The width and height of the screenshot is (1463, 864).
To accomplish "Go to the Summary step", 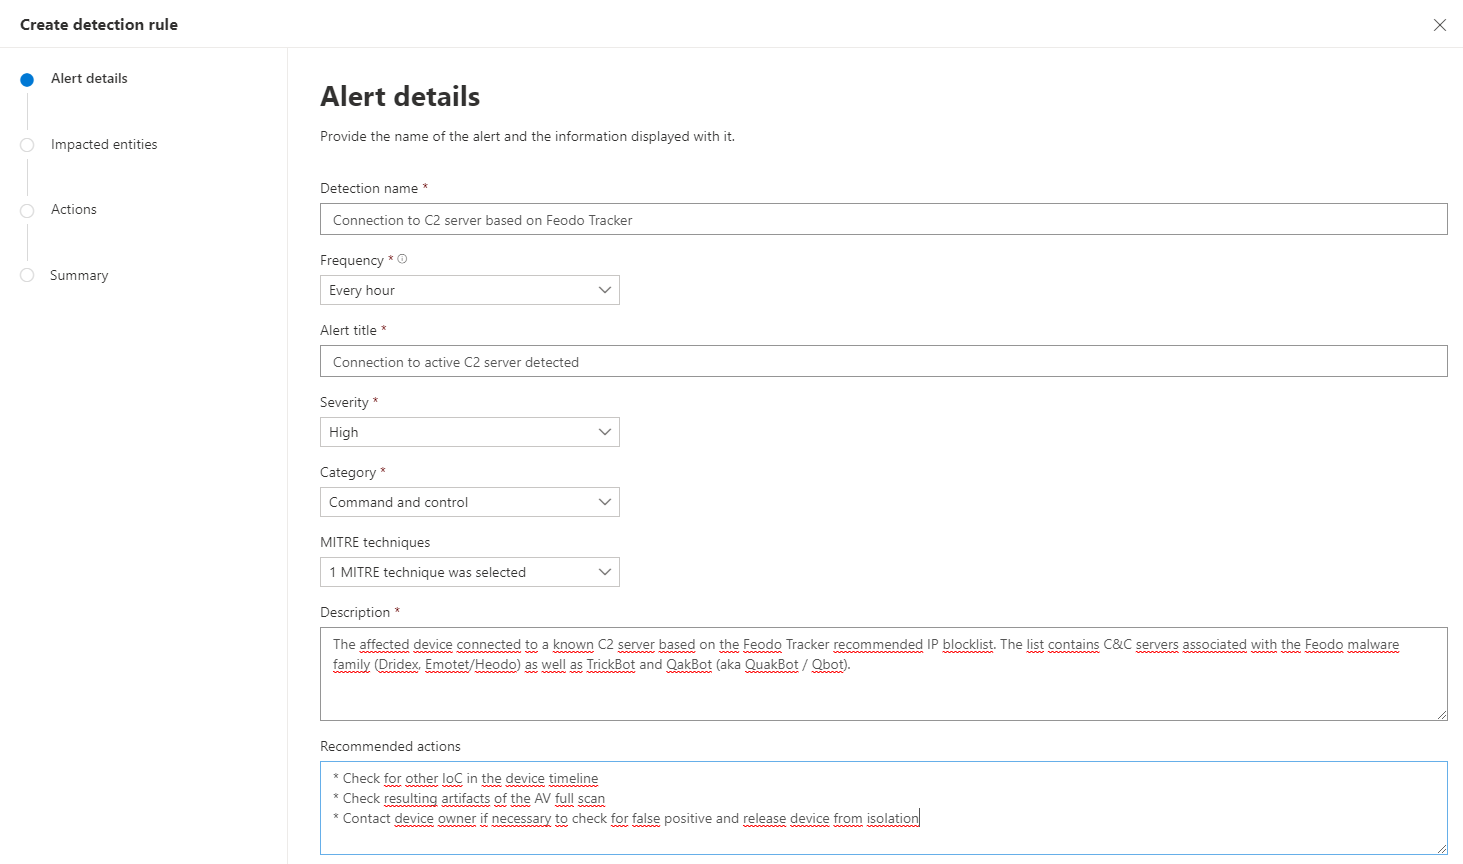I will 78,275.
